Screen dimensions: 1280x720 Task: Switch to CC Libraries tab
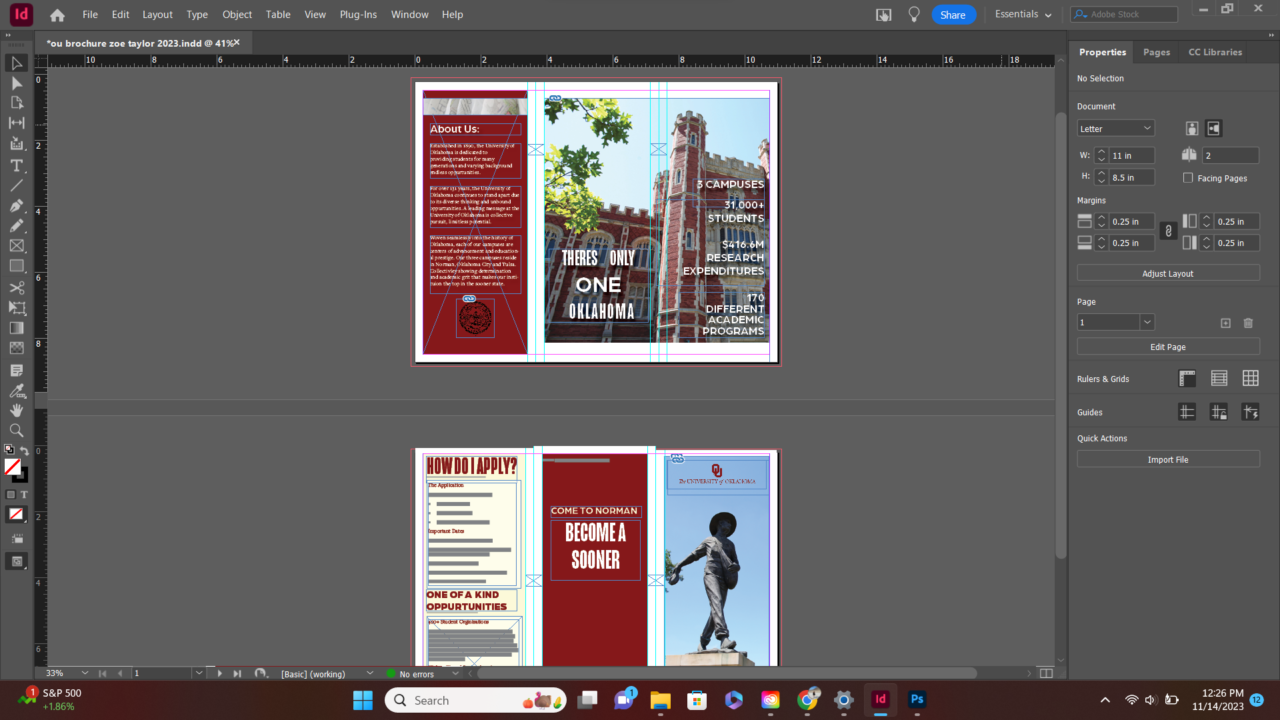point(1215,52)
